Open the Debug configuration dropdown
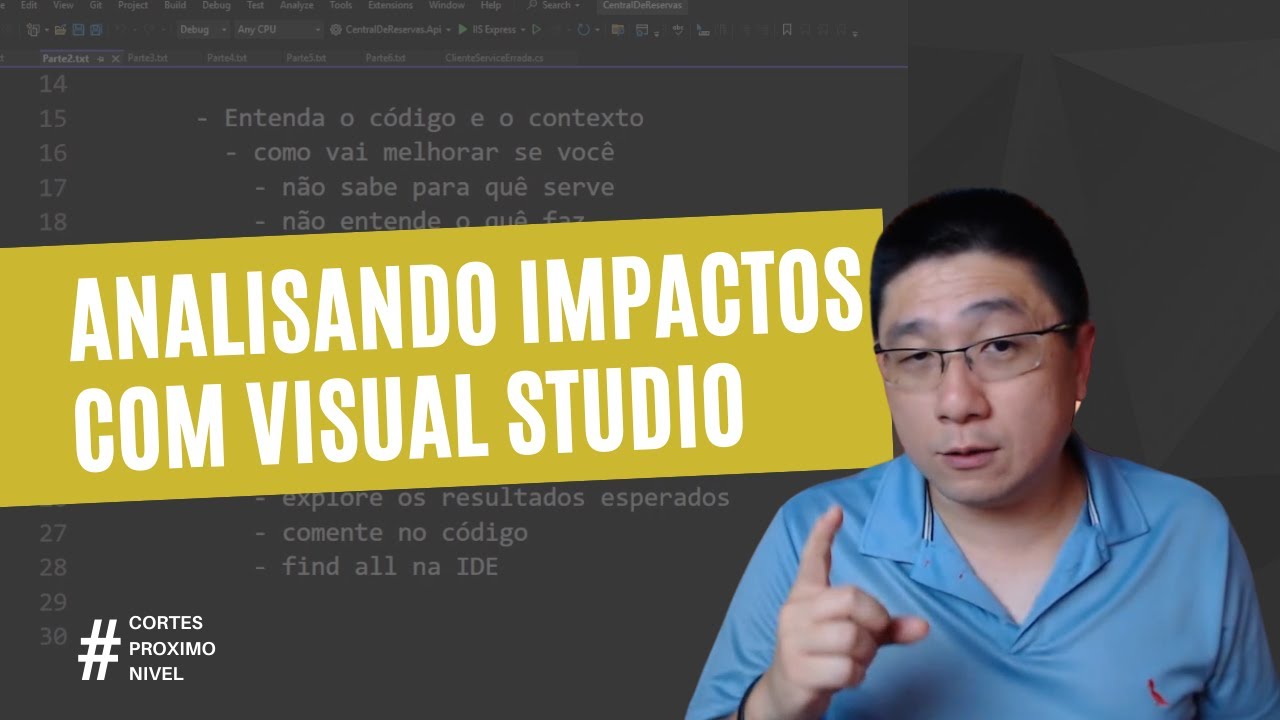Image resolution: width=1280 pixels, height=720 pixels. (x=203, y=30)
